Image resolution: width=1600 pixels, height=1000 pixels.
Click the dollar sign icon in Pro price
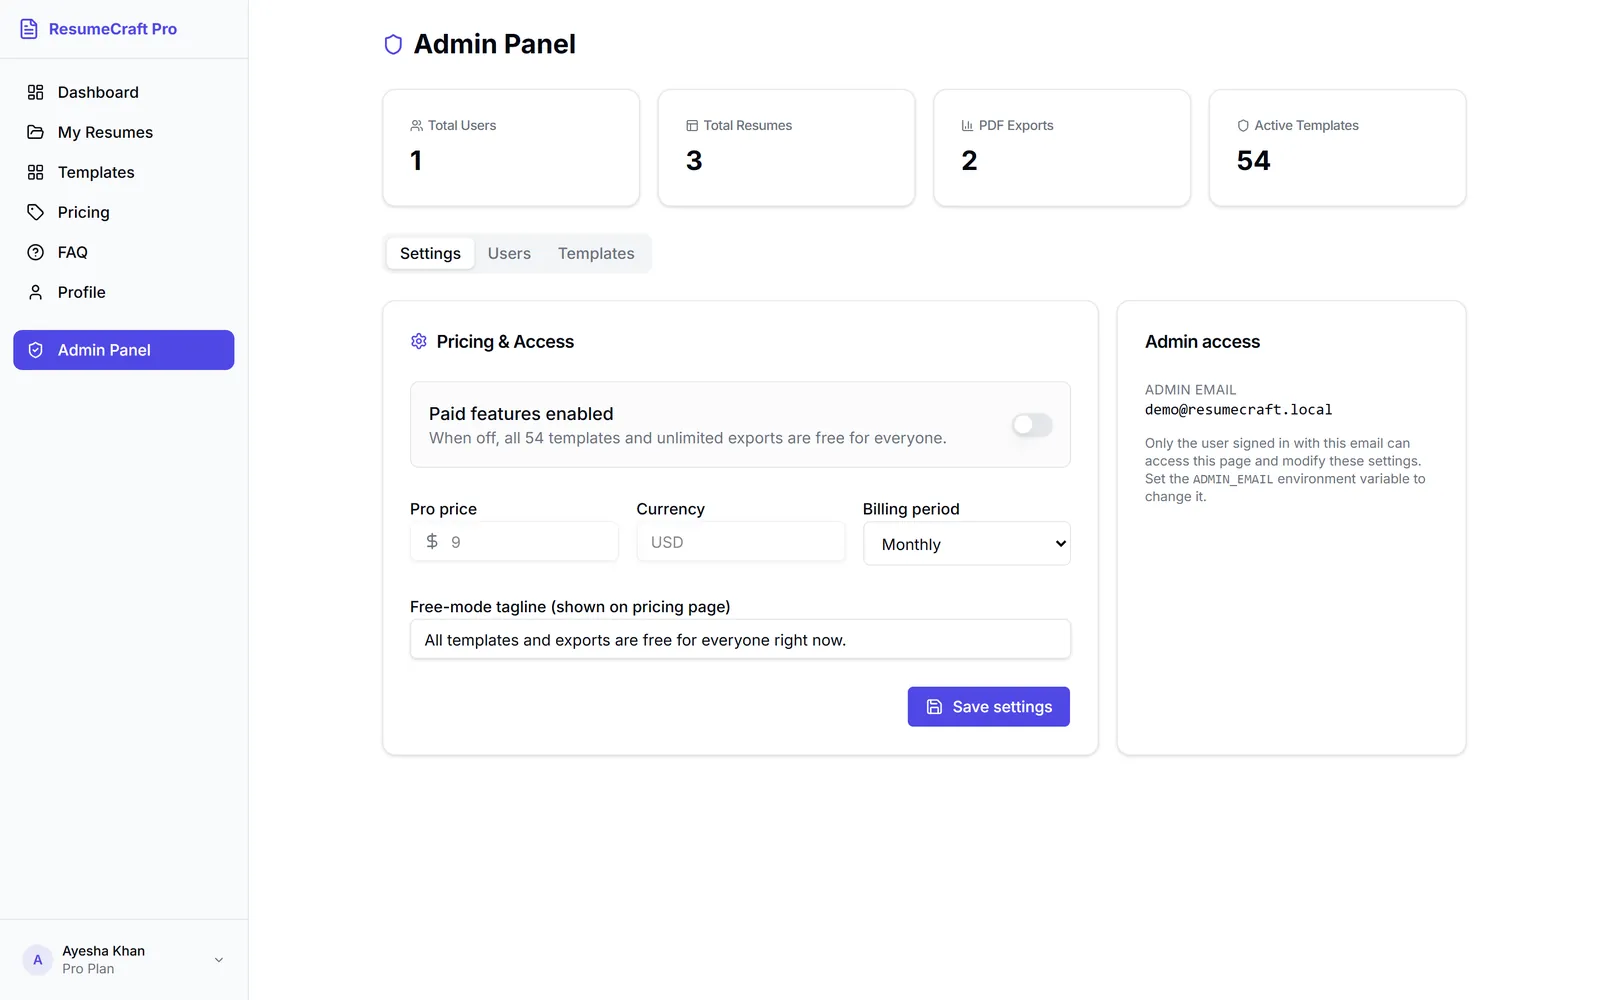click(x=432, y=541)
